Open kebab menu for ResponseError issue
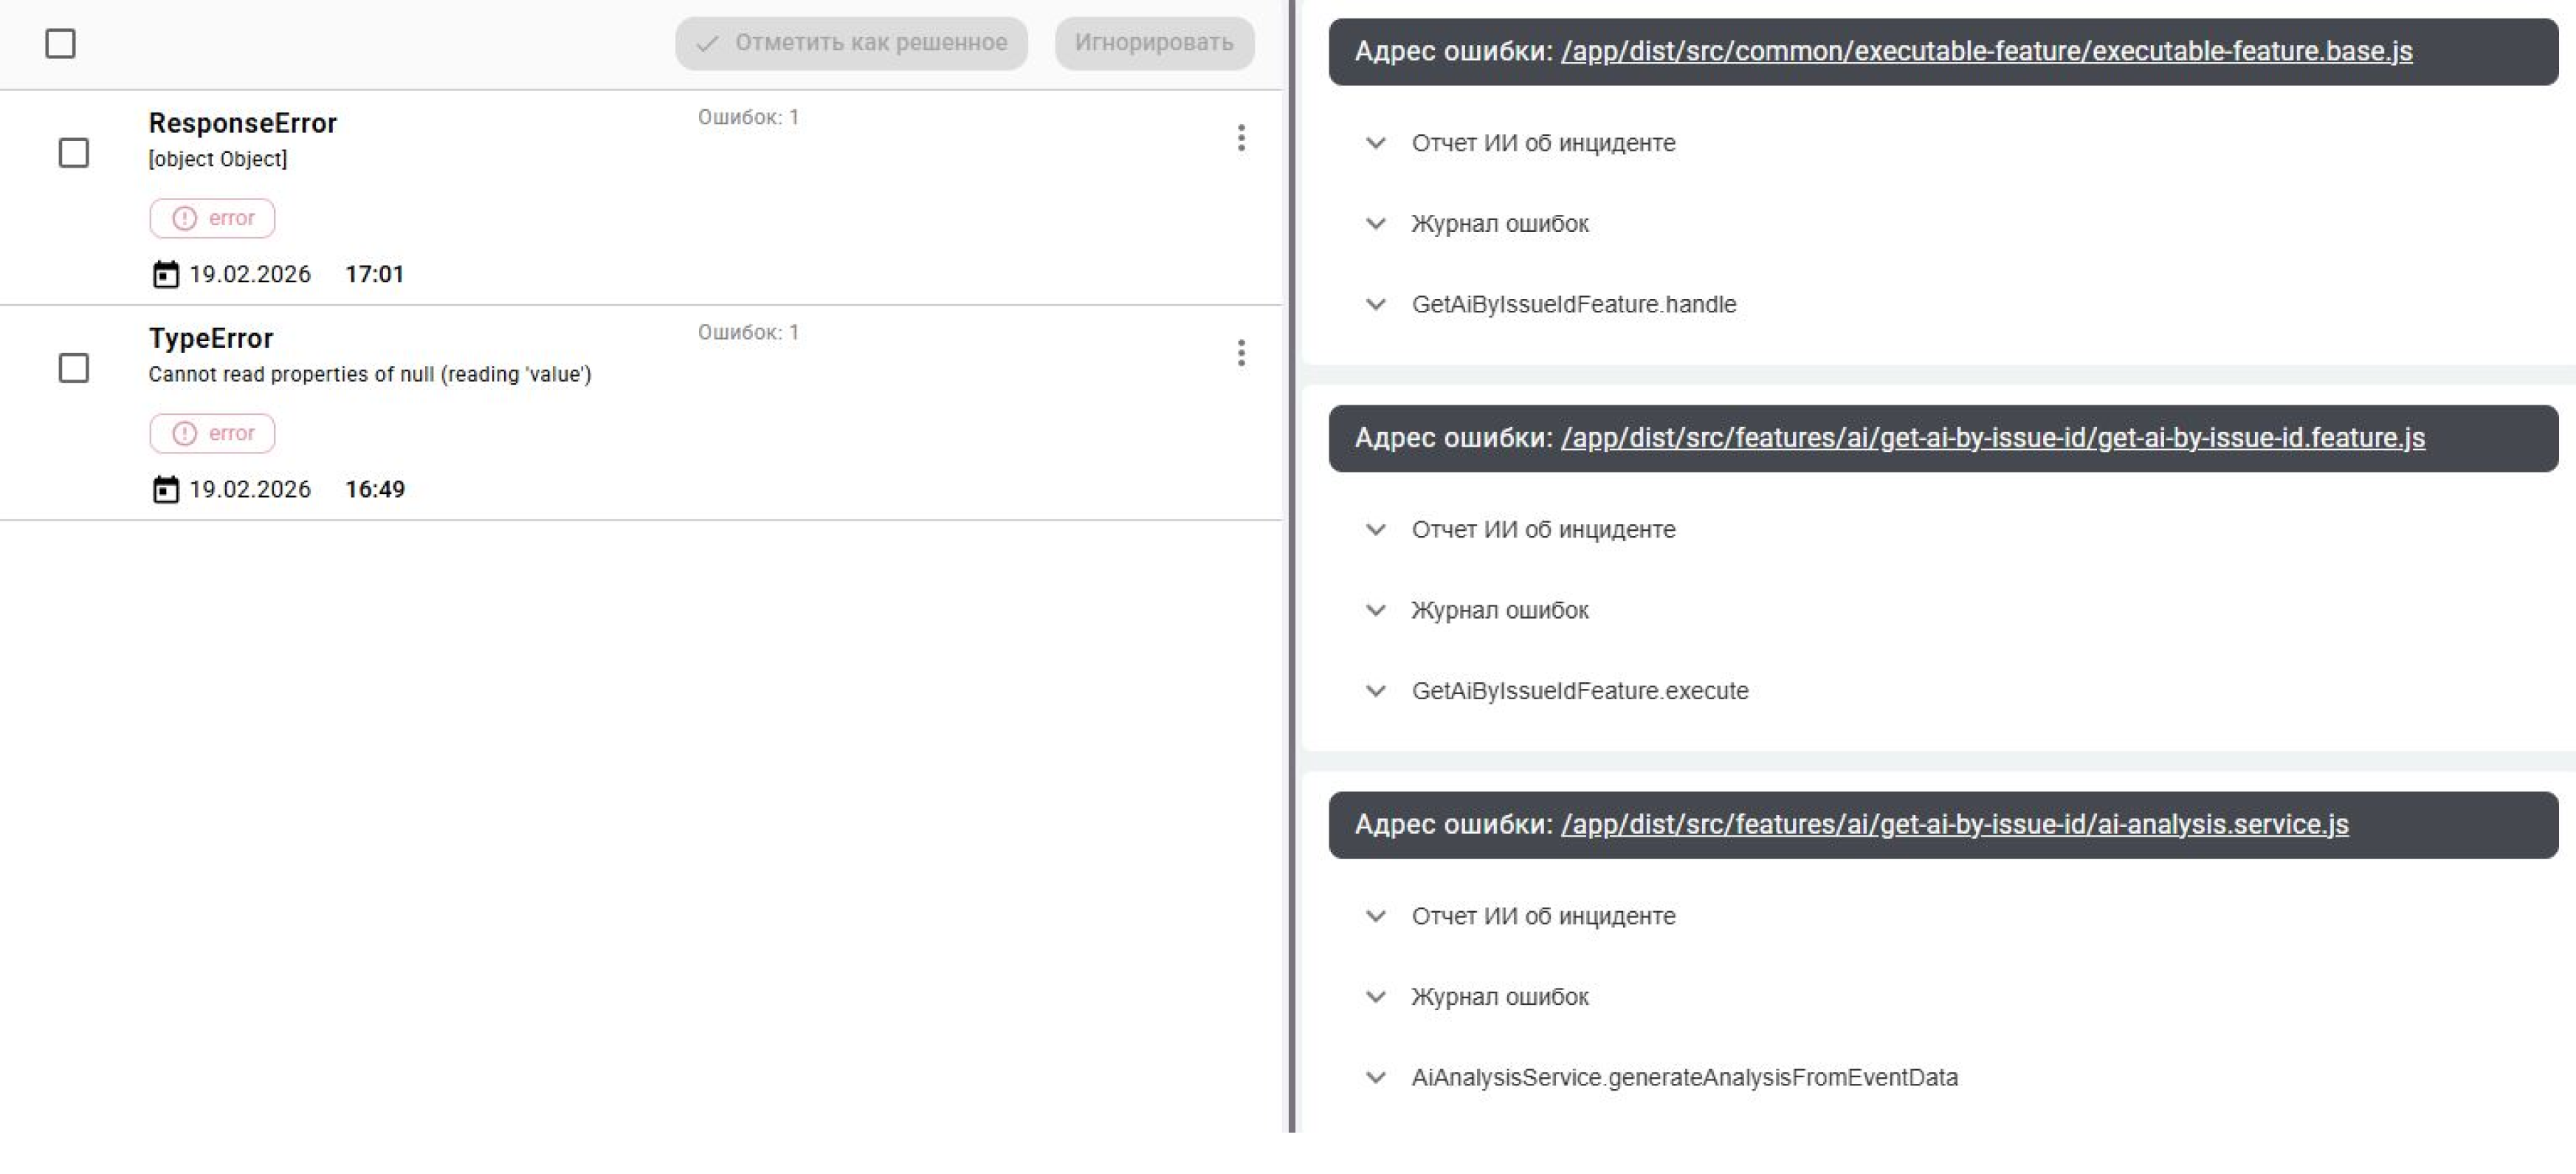Viewport: 2576px width, 1174px height. coord(1241,138)
